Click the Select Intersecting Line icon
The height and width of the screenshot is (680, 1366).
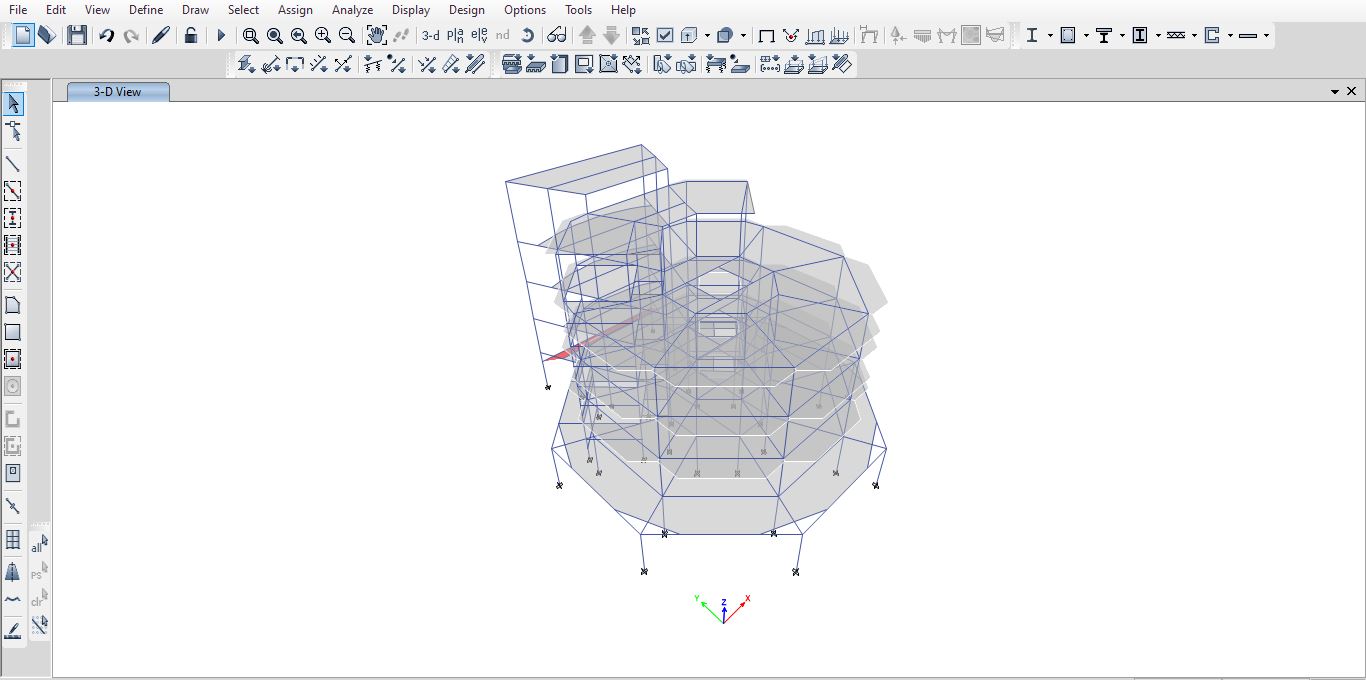coord(39,626)
